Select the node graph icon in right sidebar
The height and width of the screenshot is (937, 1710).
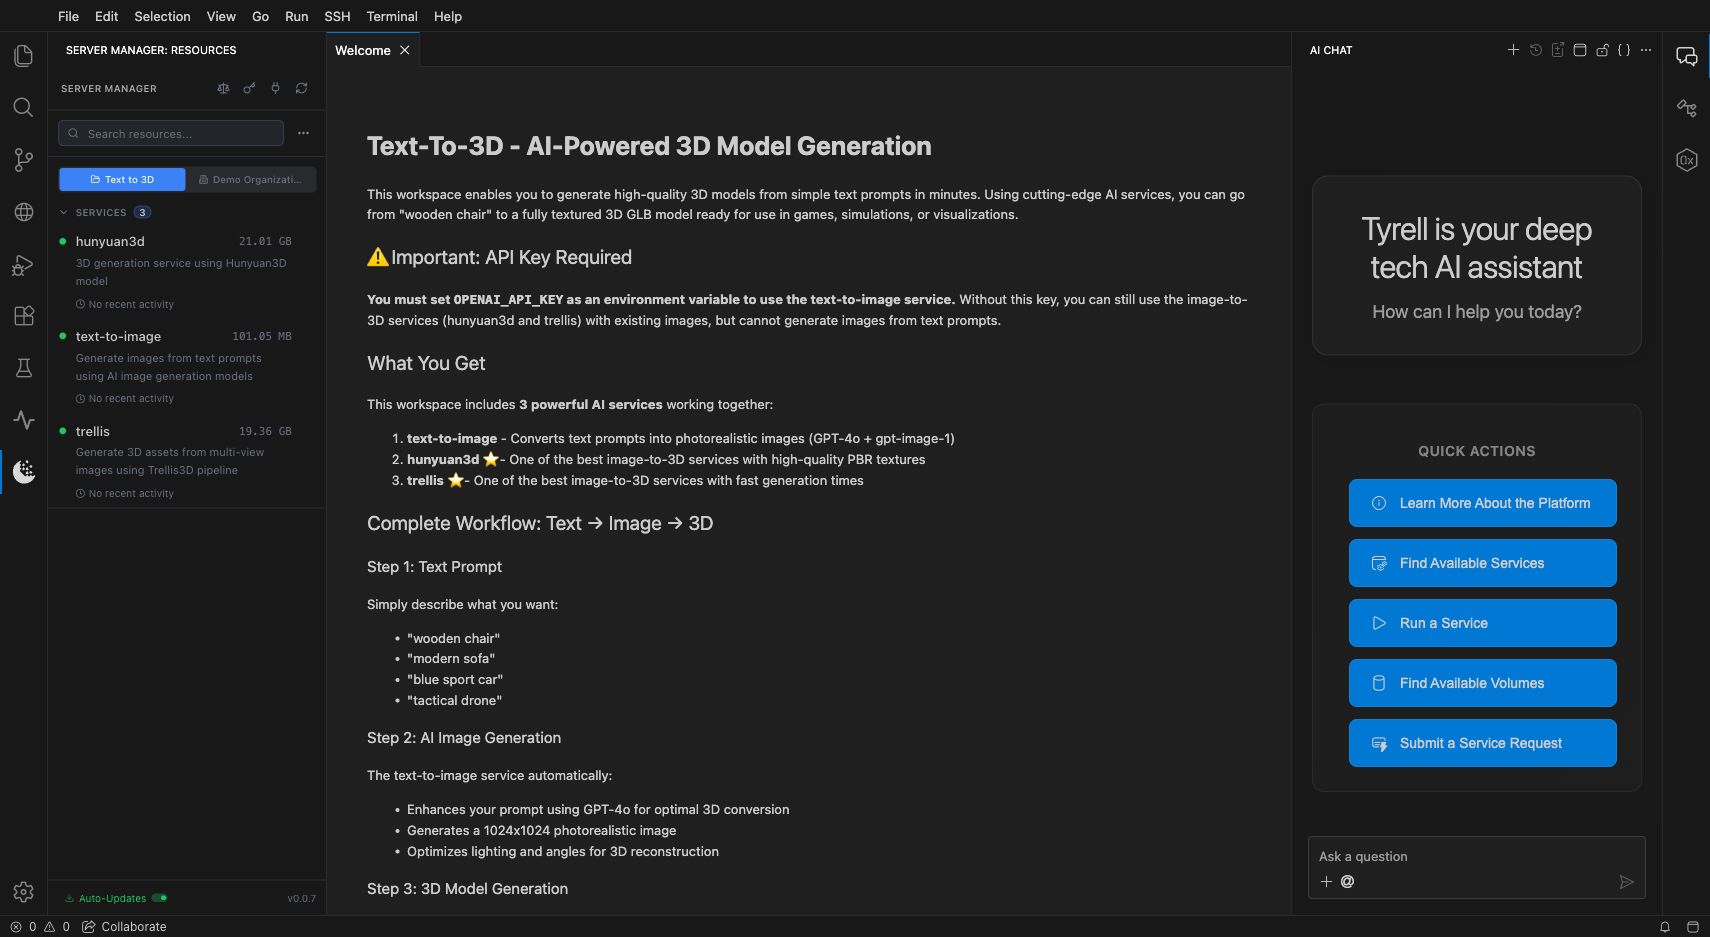point(1687,108)
